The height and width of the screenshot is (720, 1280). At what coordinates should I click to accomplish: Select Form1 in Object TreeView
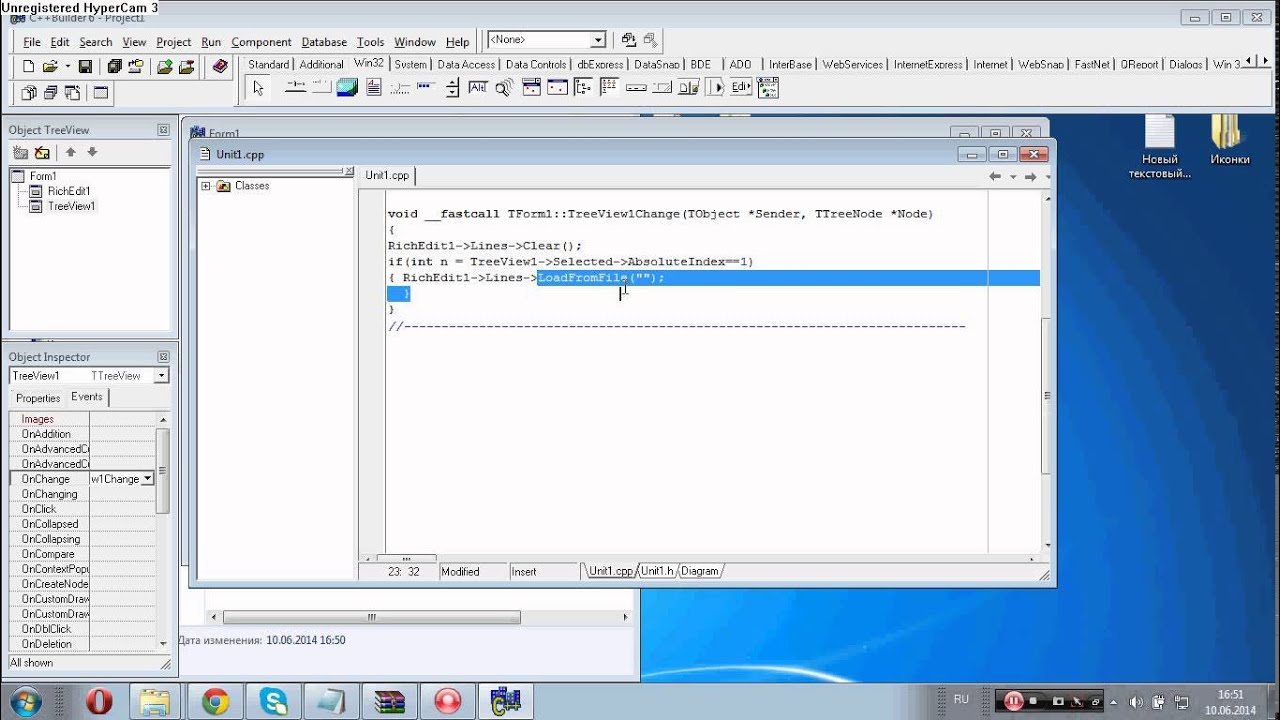coord(43,176)
